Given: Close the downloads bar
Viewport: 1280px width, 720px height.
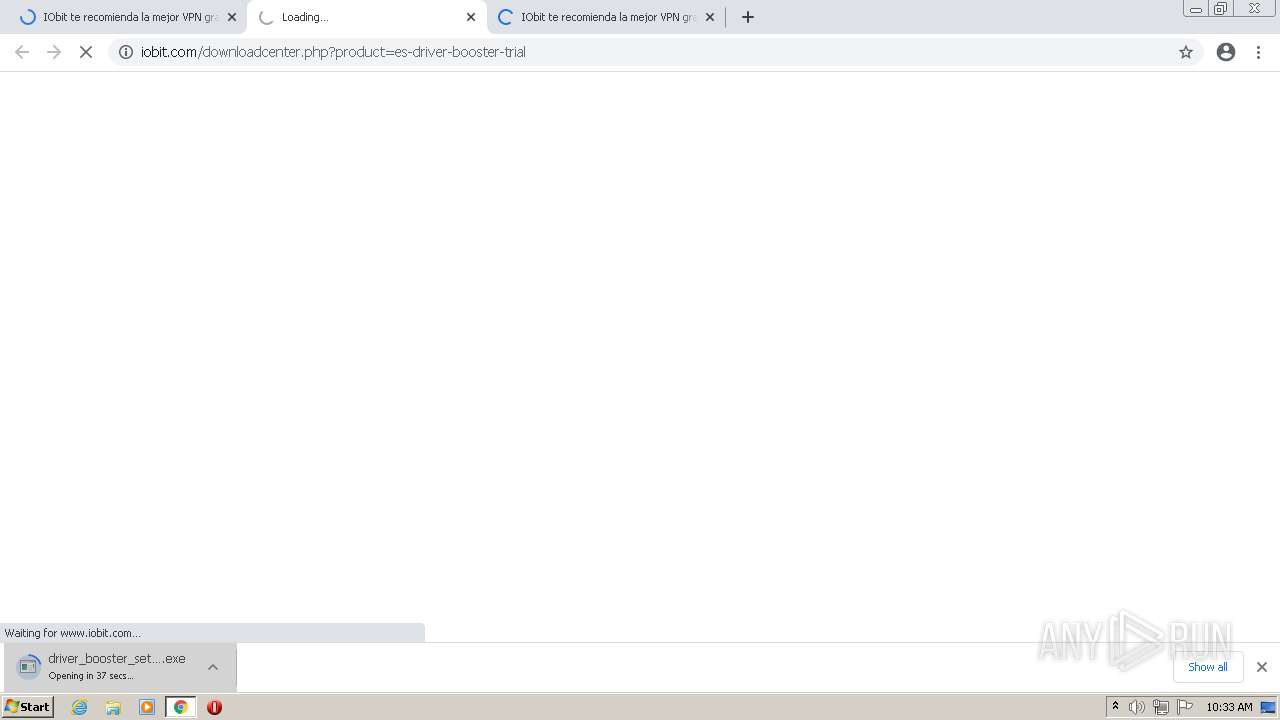Looking at the screenshot, I should [x=1262, y=667].
